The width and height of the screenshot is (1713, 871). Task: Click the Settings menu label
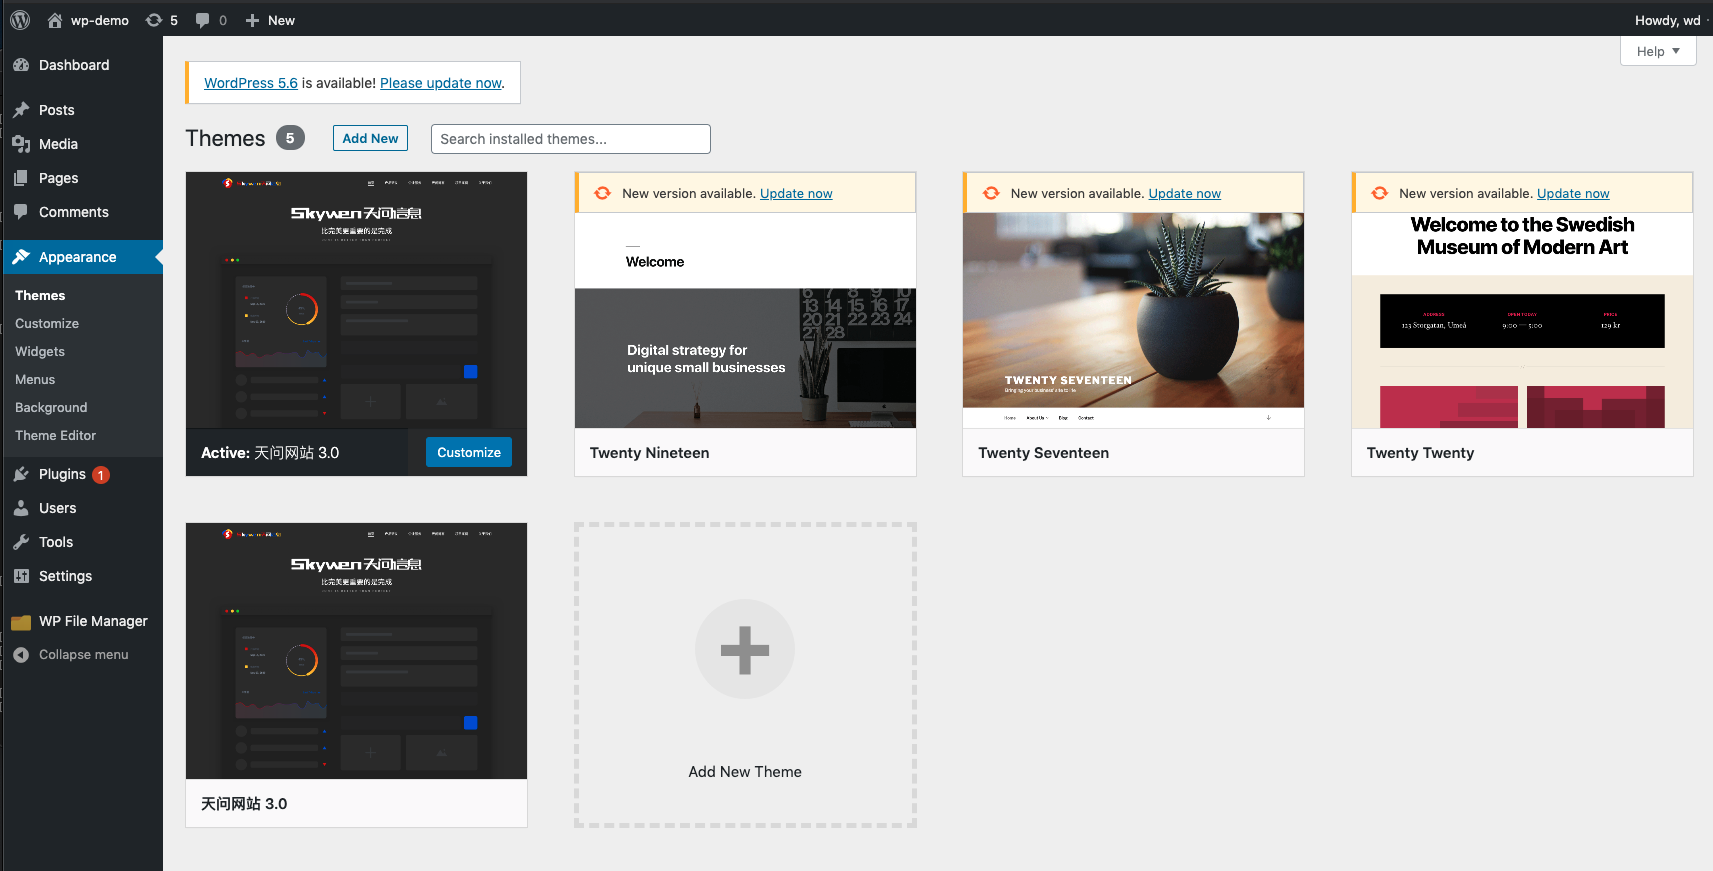pos(65,576)
